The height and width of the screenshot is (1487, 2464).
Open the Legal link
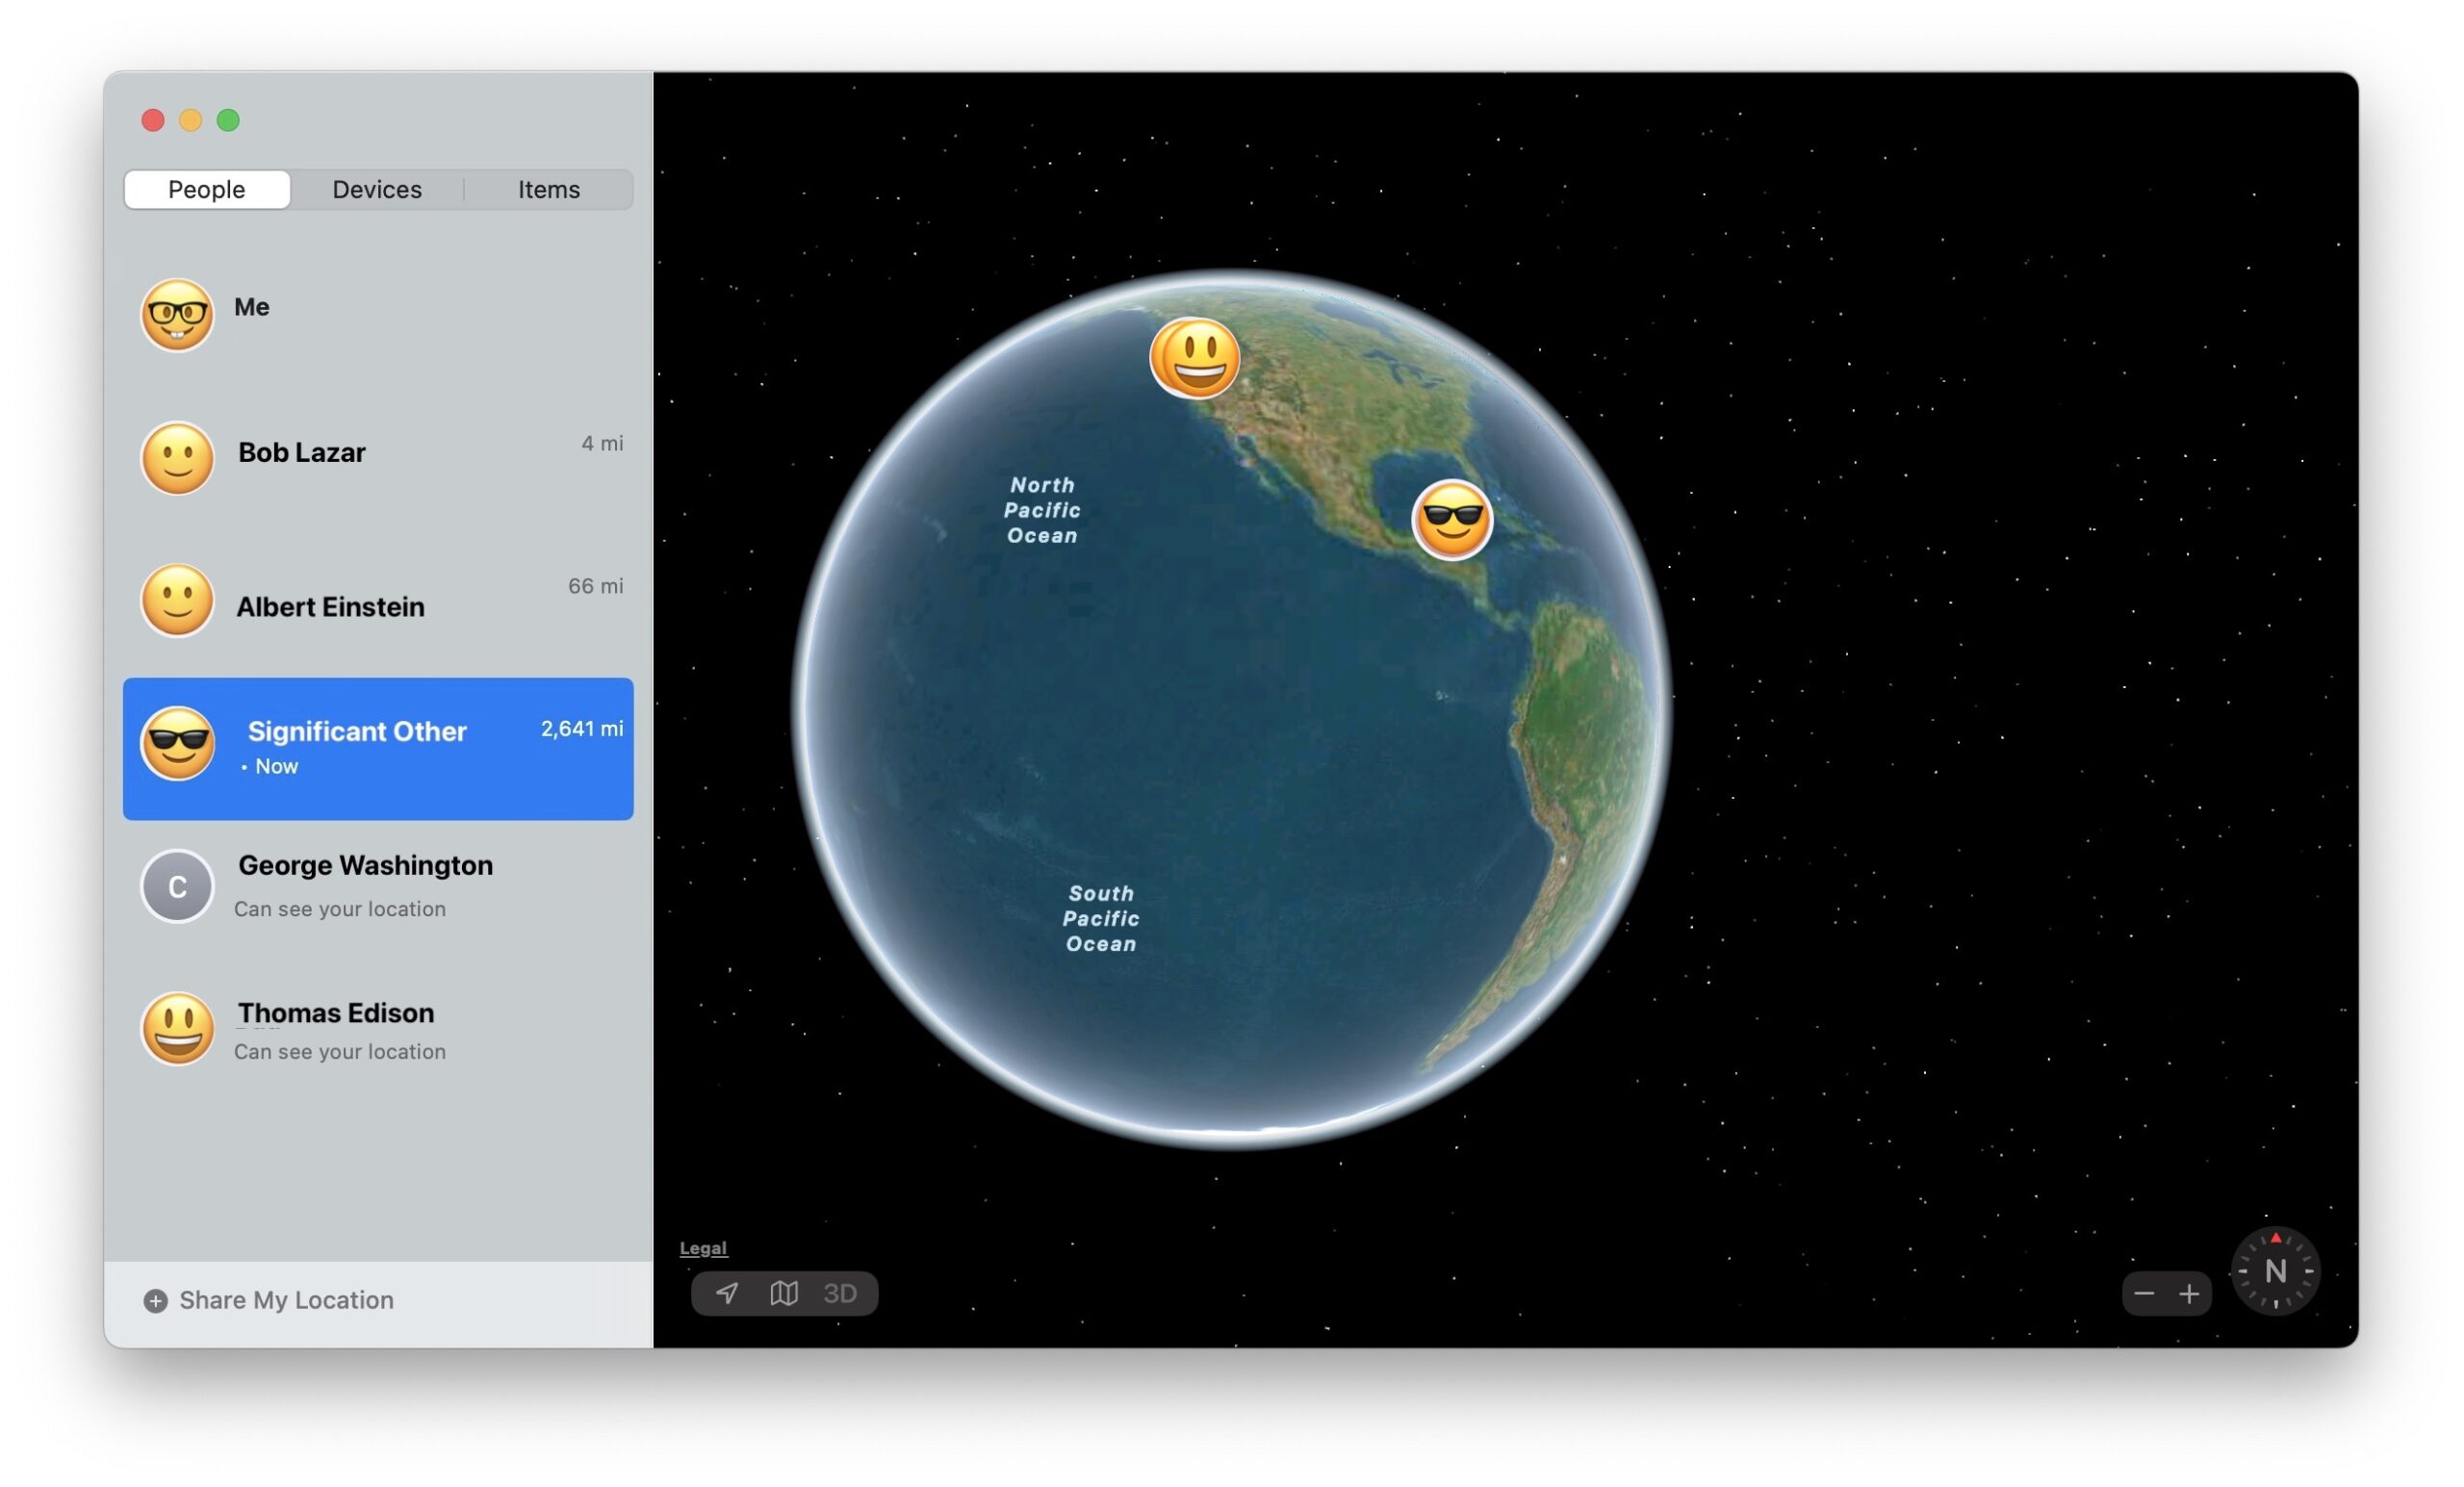coord(703,1248)
